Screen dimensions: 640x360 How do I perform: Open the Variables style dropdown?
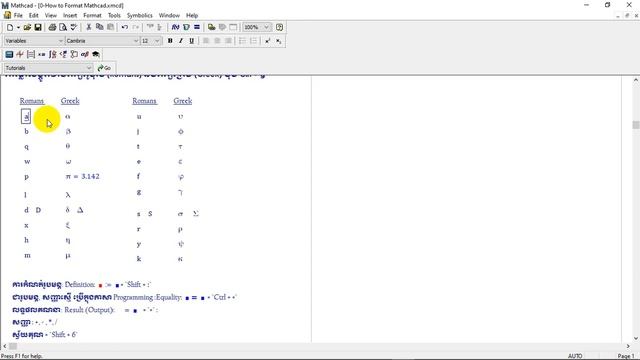tap(61, 41)
